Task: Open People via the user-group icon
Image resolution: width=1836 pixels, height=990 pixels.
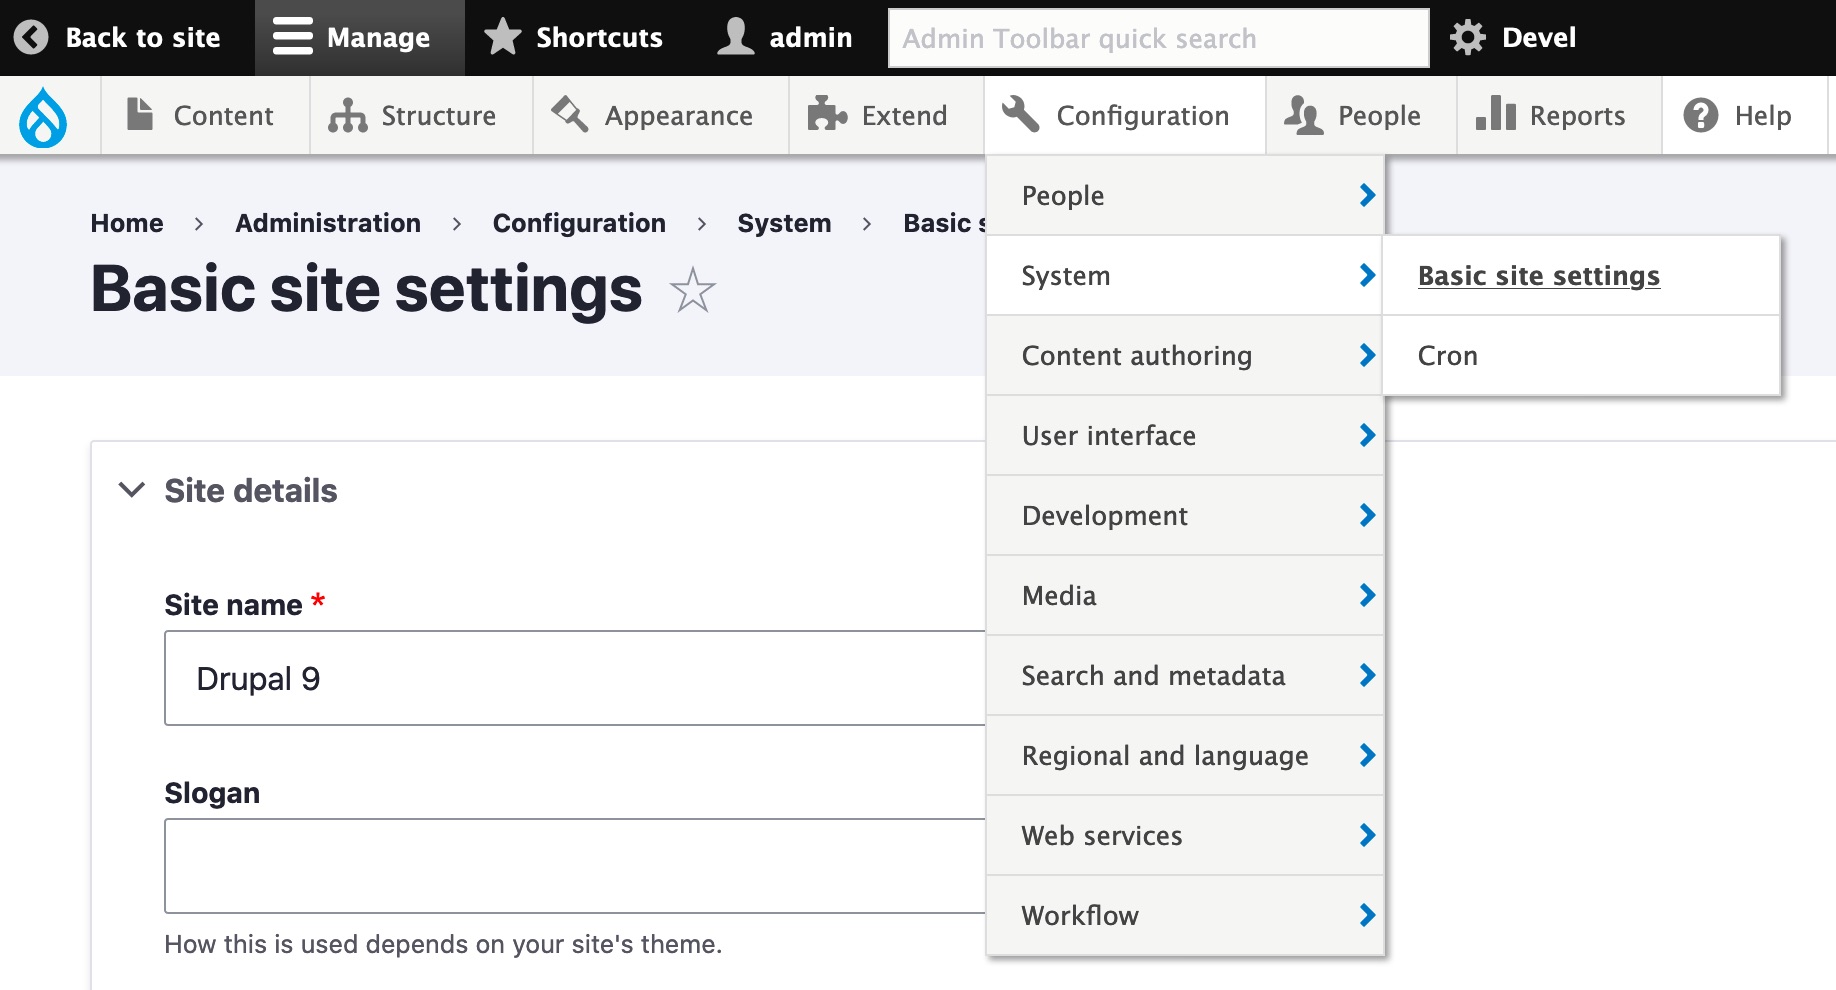Action: pyautogui.click(x=1302, y=114)
